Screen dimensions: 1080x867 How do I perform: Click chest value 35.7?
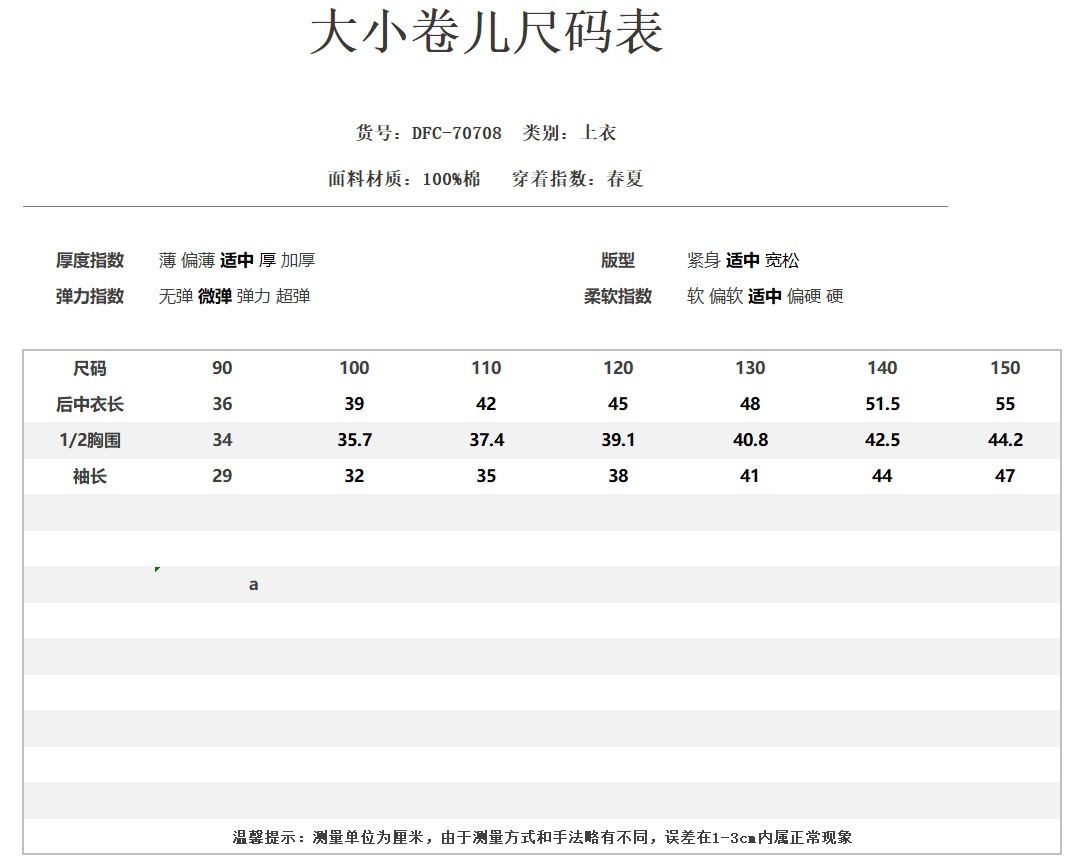pyautogui.click(x=354, y=439)
